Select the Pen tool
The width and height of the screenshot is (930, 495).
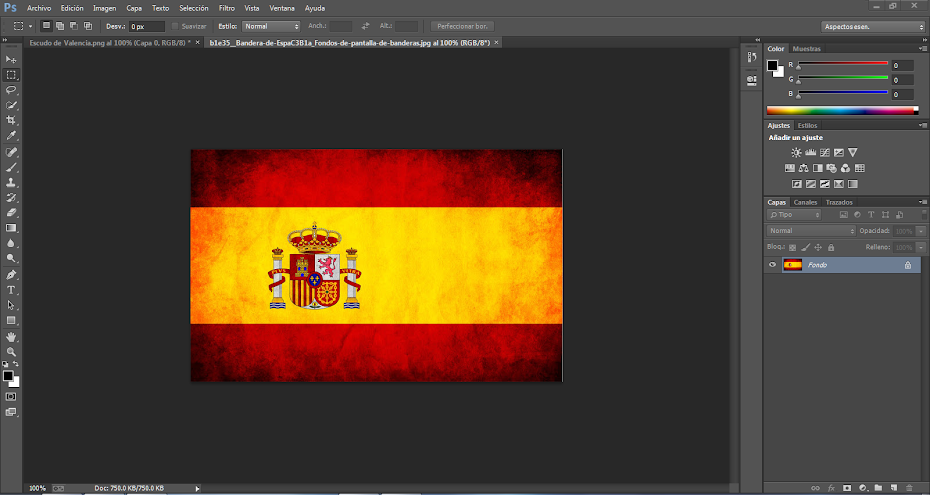pyautogui.click(x=11, y=275)
